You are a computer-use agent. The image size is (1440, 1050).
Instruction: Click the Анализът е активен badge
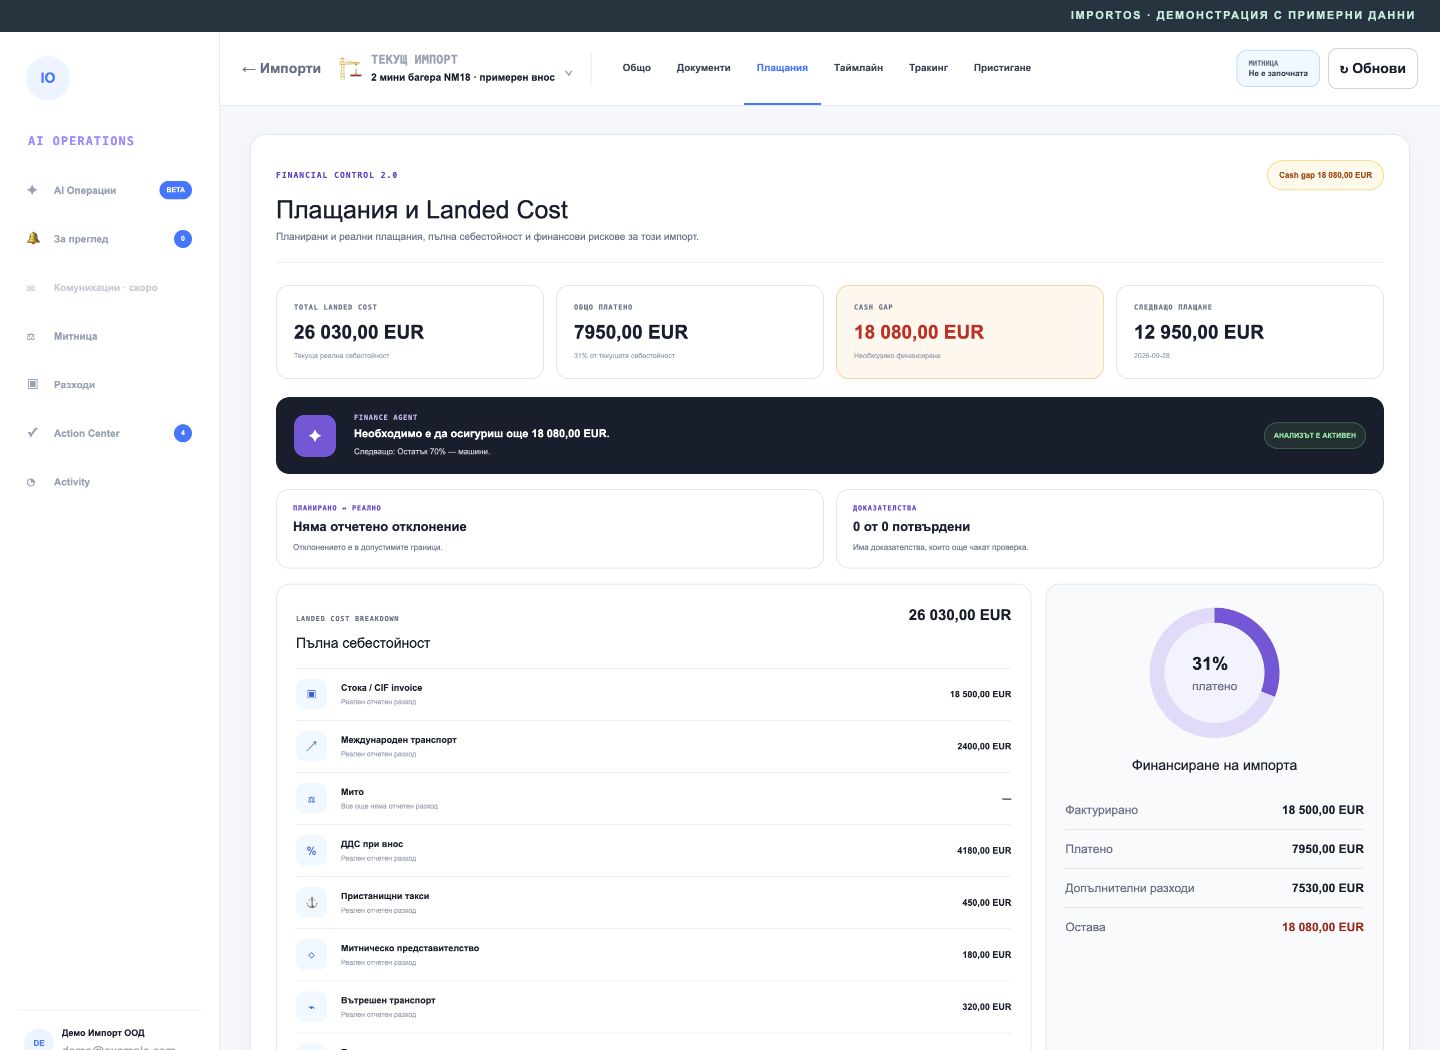1315,436
